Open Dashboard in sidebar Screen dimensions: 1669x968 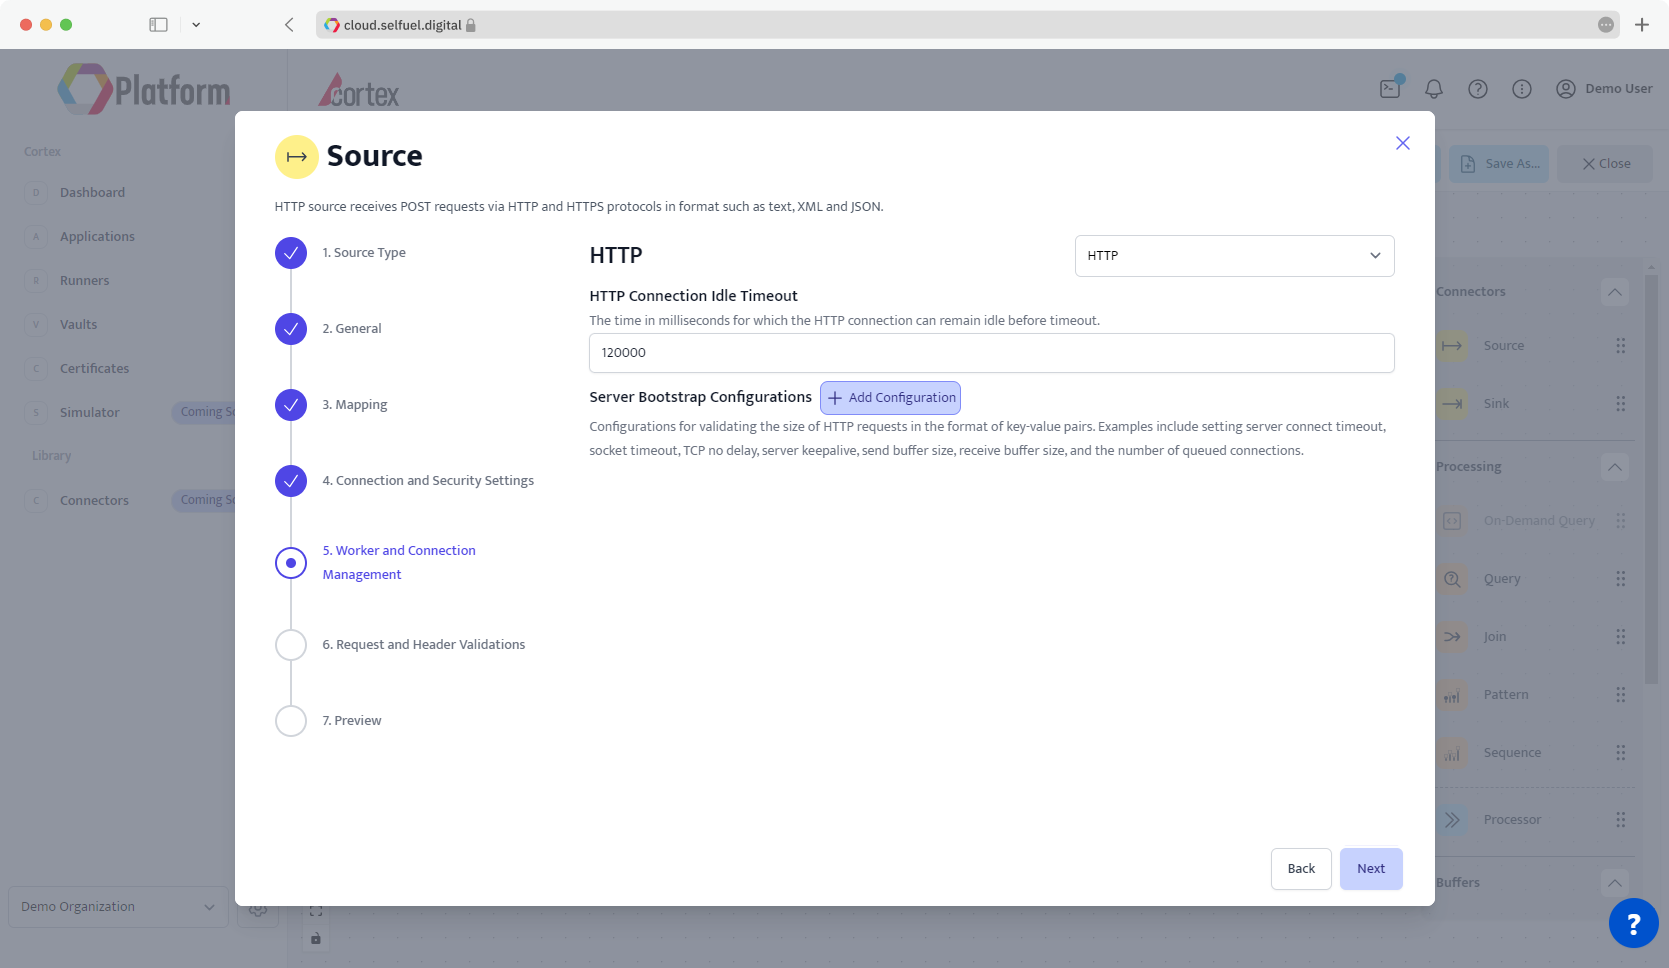[92, 193]
